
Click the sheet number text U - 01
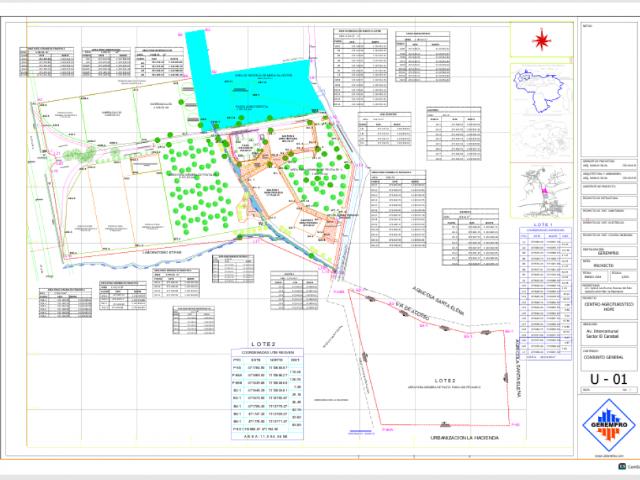pos(608,379)
